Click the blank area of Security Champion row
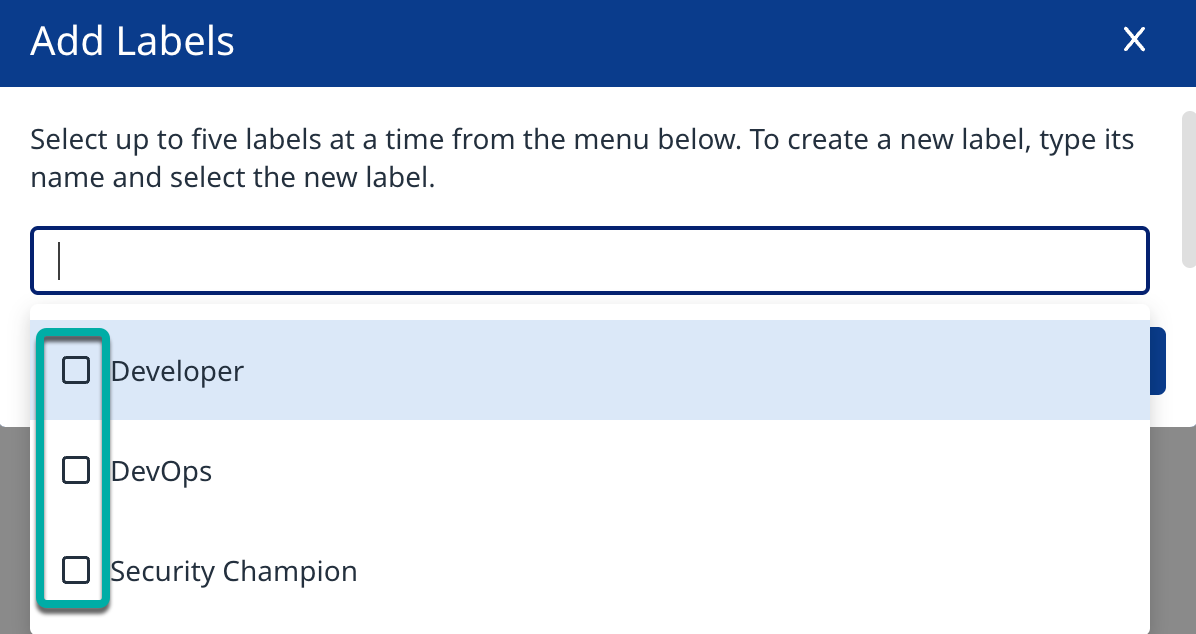Screen dimensions: 1196x634 [x=750, y=571]
